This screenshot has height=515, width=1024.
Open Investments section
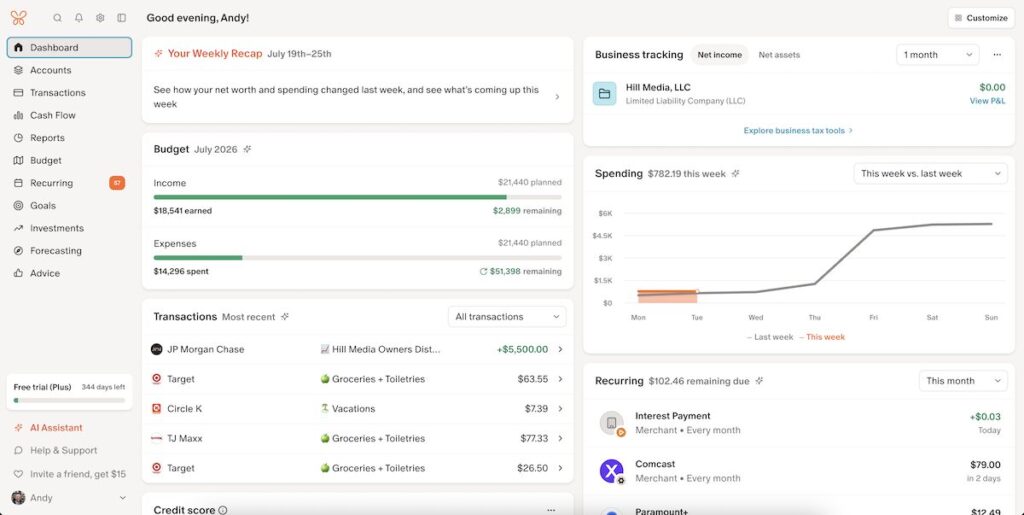69,228
